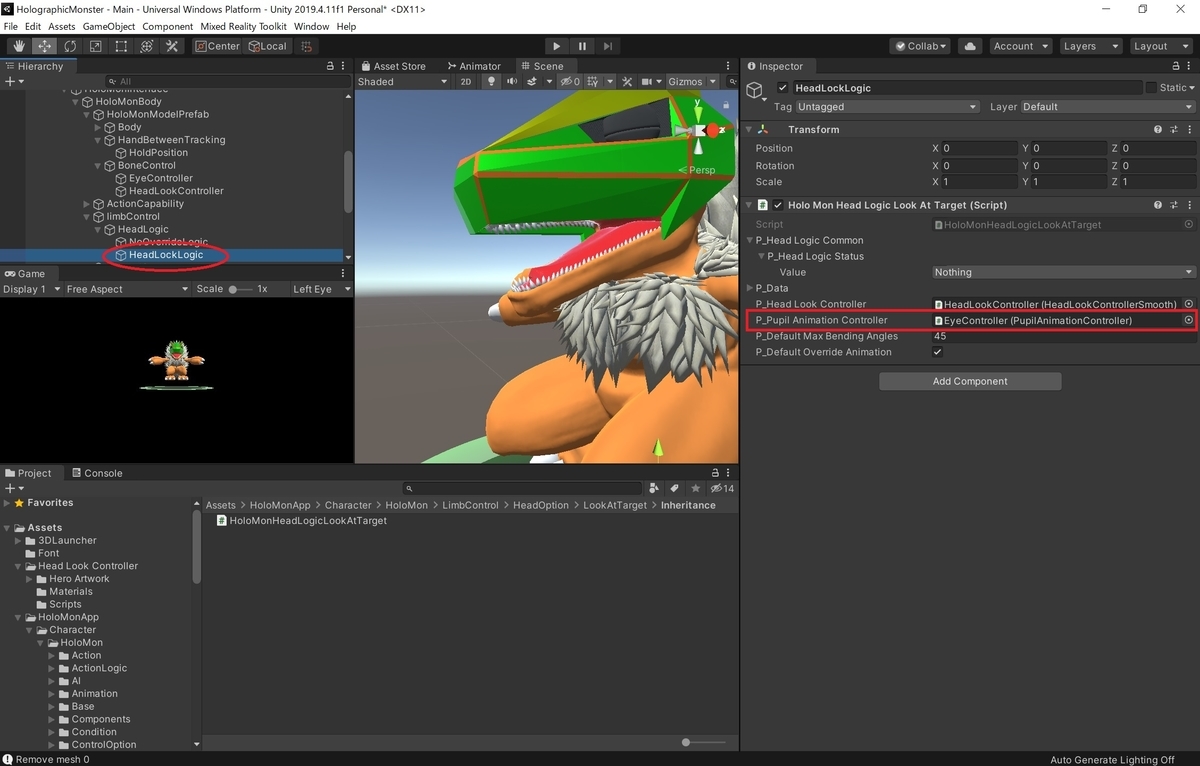Toggle hidden packages visibility in Project

click(722, 488)
